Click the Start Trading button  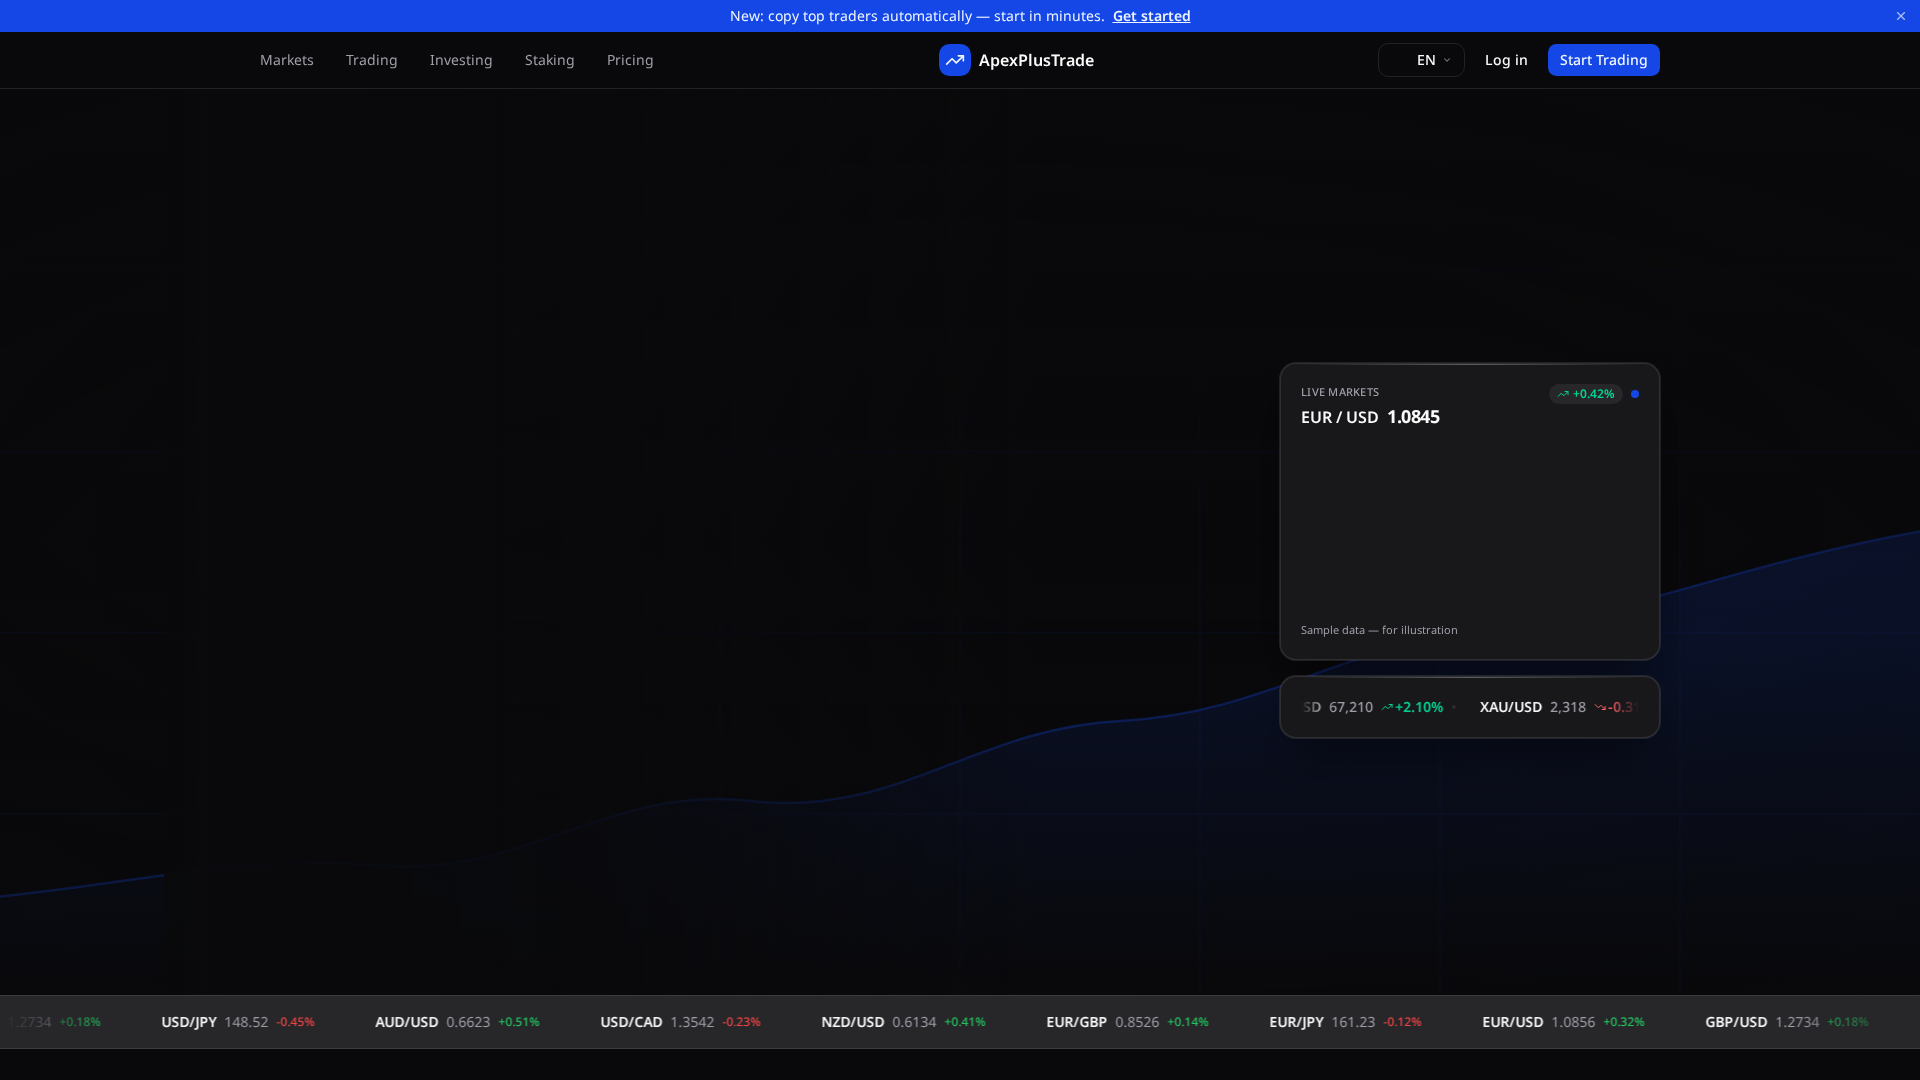[x=1604, y=60]
